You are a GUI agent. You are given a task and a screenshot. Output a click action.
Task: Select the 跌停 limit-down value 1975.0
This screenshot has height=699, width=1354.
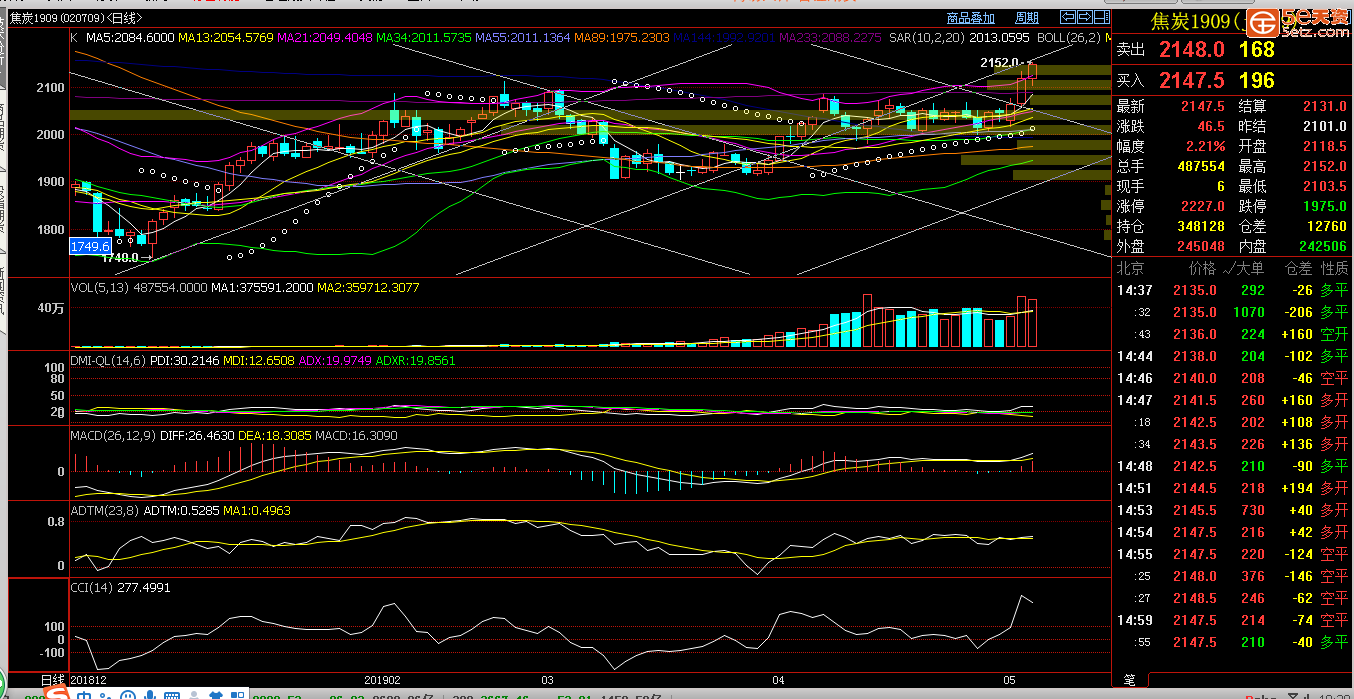pyautogui.click(x=1324, y=206)
